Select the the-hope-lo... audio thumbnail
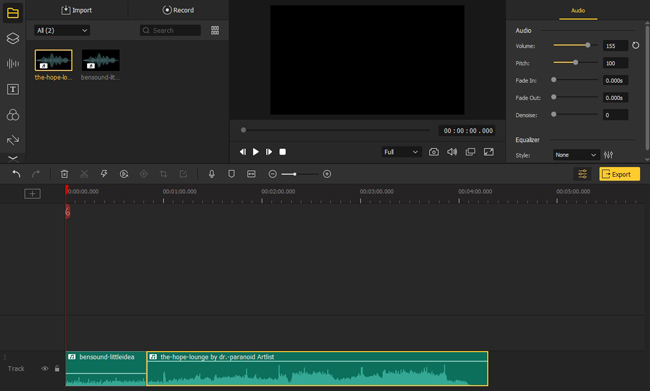The image size is (650, 391). click(53, 60)
